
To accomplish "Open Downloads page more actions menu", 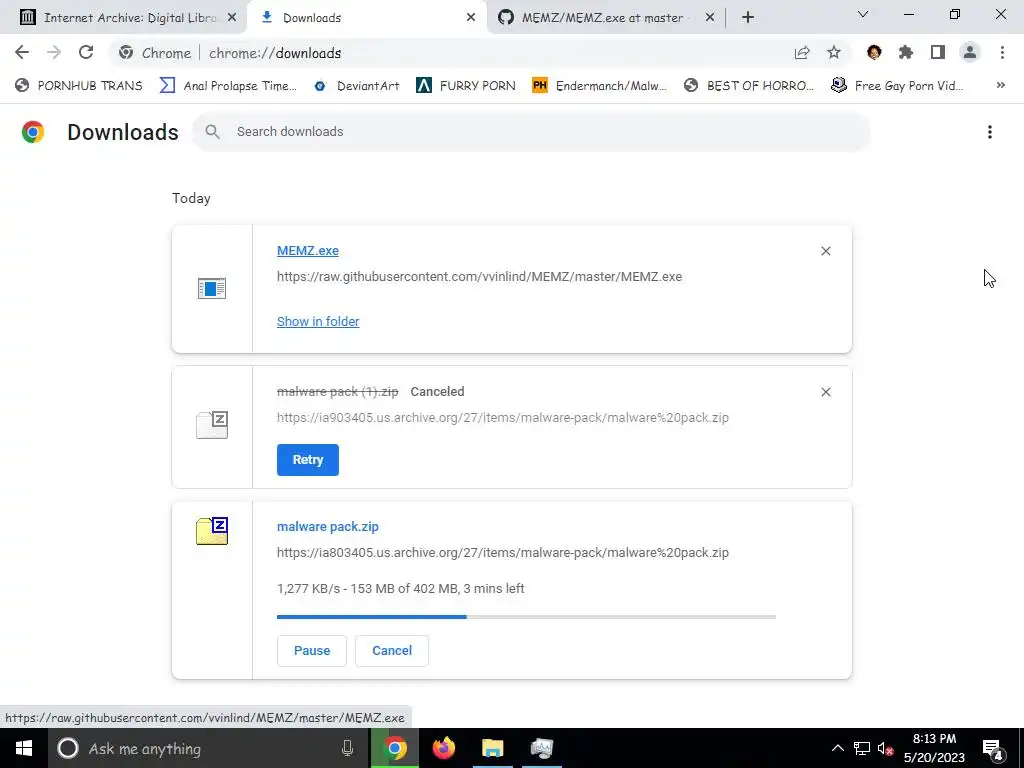I will pyautogui.click(x=990, y=132).
